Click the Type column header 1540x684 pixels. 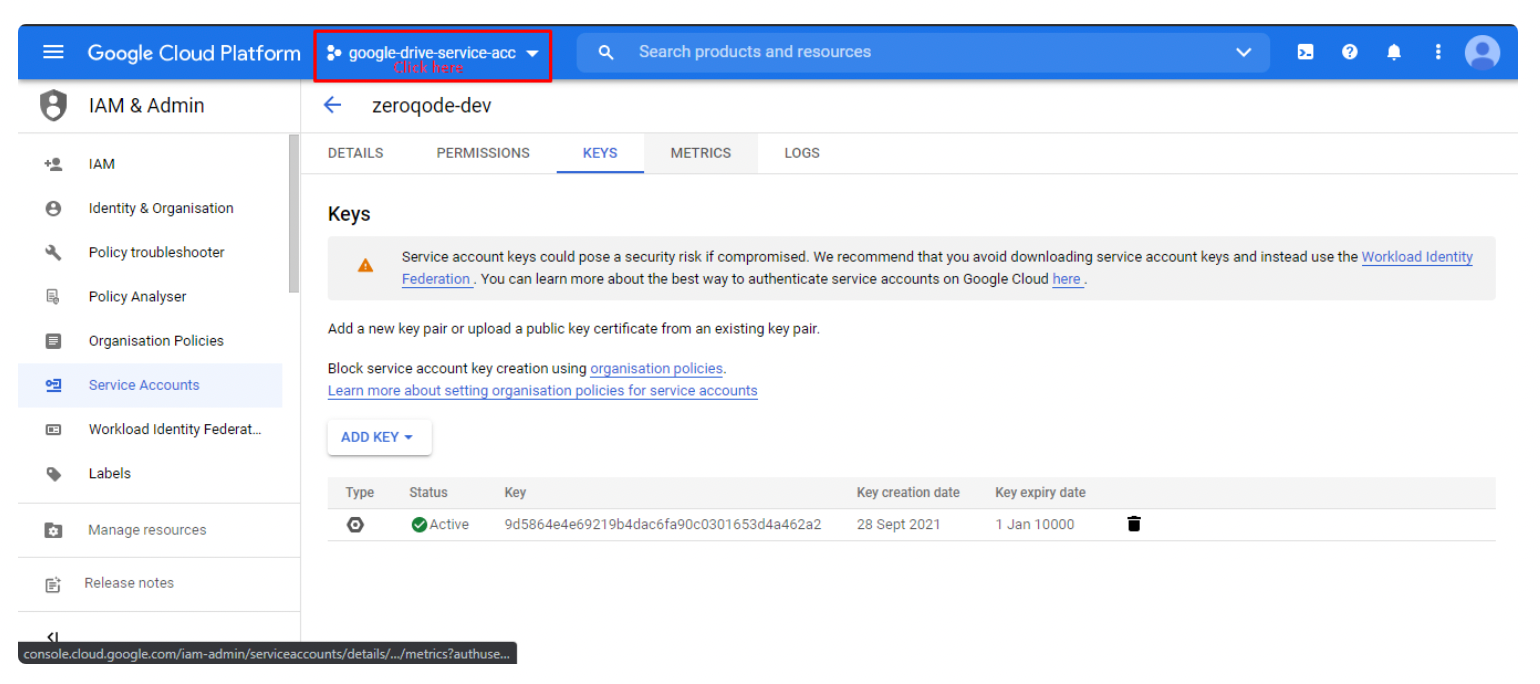tap(360, 493)
